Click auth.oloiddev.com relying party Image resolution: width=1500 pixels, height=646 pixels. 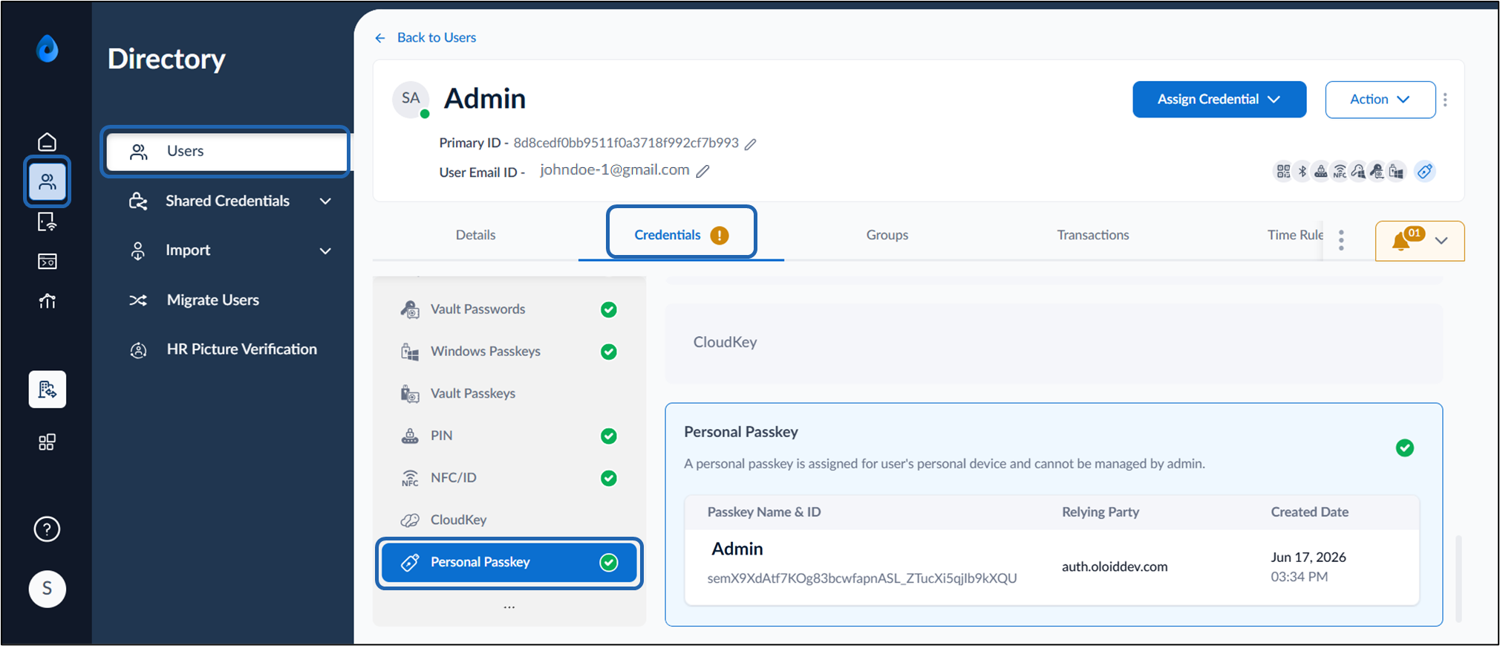point(1115,567)
